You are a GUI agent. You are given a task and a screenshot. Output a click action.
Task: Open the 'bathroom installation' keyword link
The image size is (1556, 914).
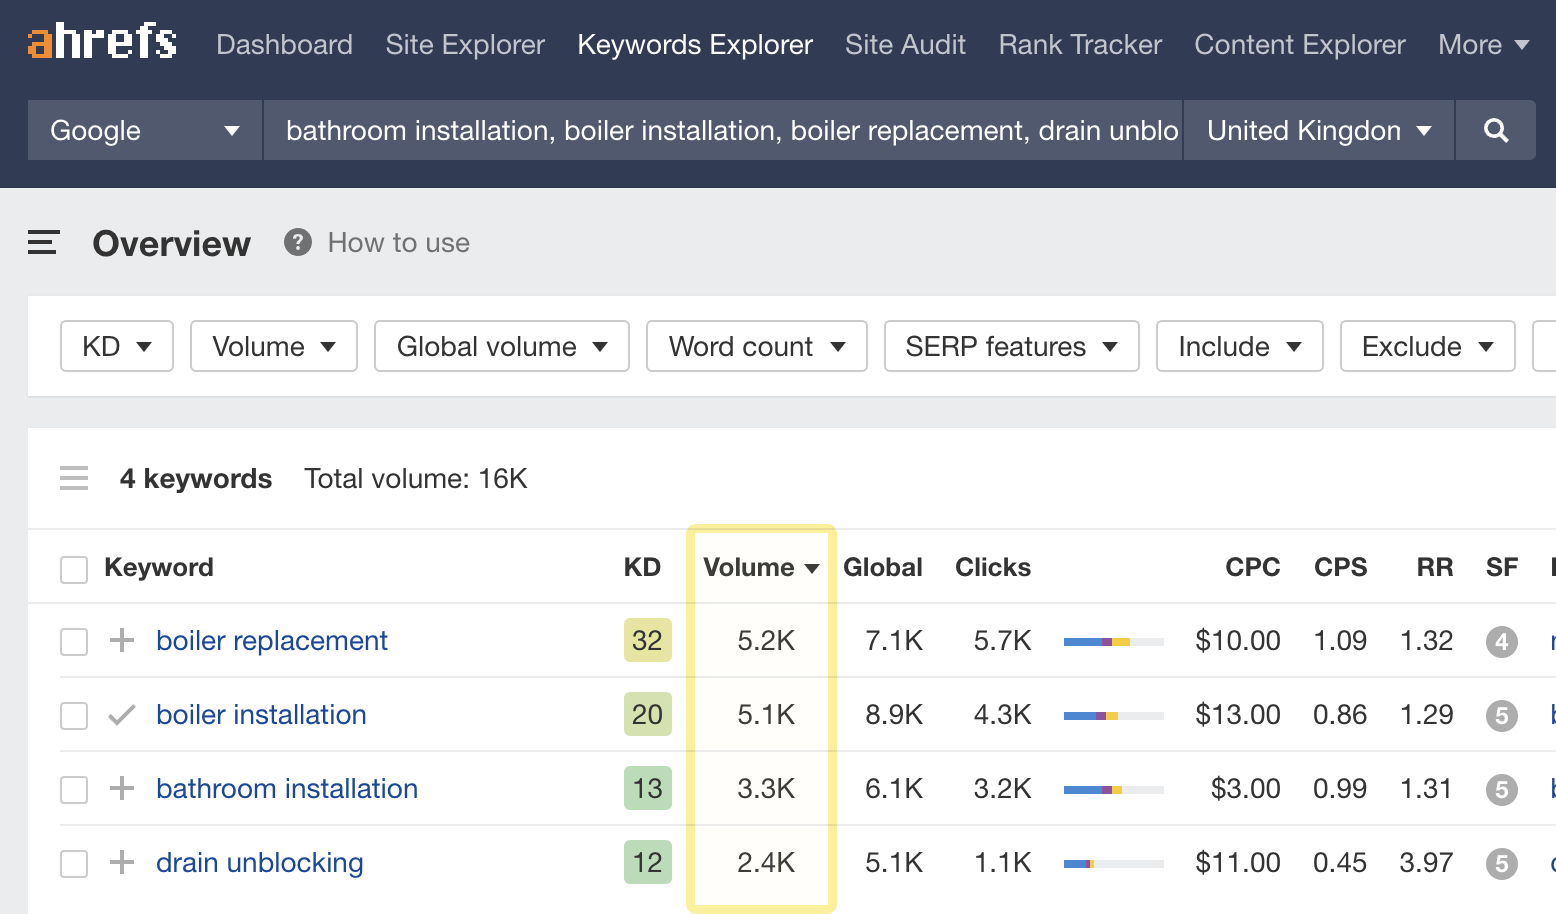pyautogui.click(x=286, y=789)
